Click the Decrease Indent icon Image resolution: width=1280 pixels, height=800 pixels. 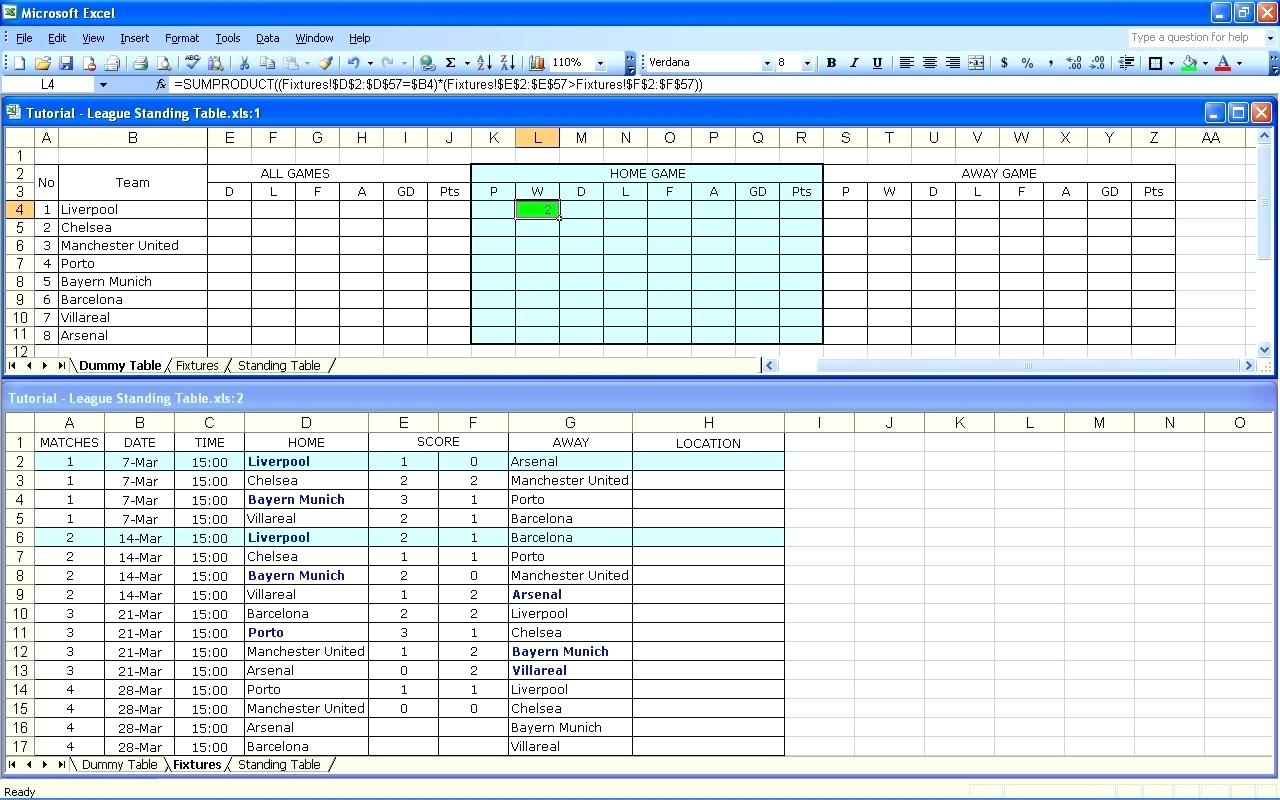pos(1126,63)
